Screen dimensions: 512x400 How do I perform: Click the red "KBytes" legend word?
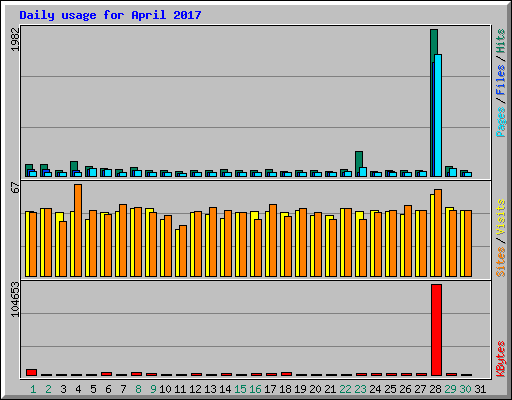coord(500,359)
